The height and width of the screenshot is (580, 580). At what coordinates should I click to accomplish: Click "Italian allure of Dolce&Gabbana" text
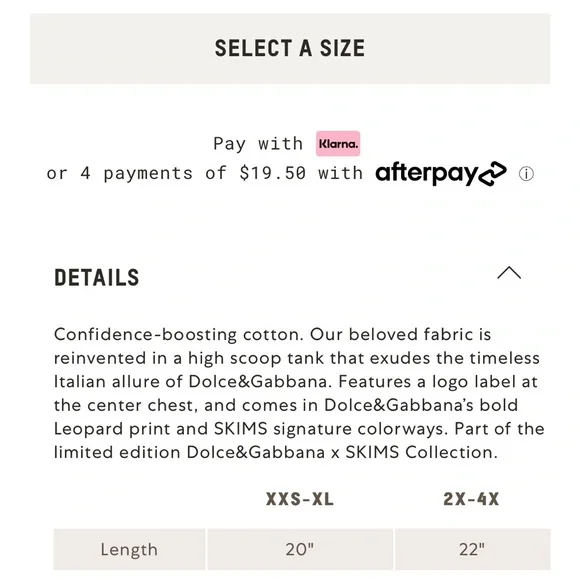pos(190,382)
